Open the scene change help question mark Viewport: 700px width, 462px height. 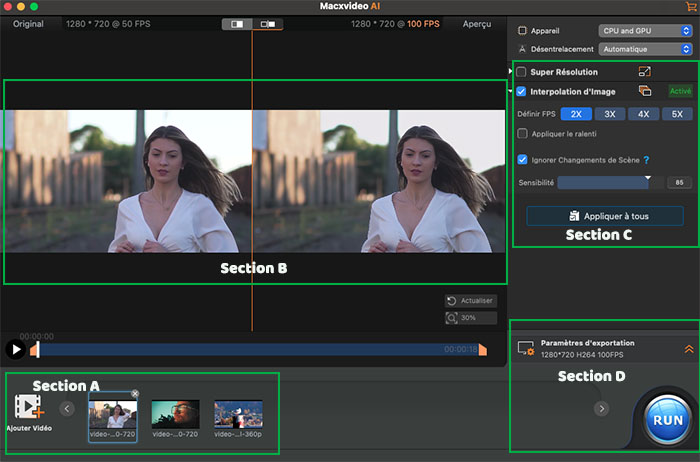click(x=646, y=160)
